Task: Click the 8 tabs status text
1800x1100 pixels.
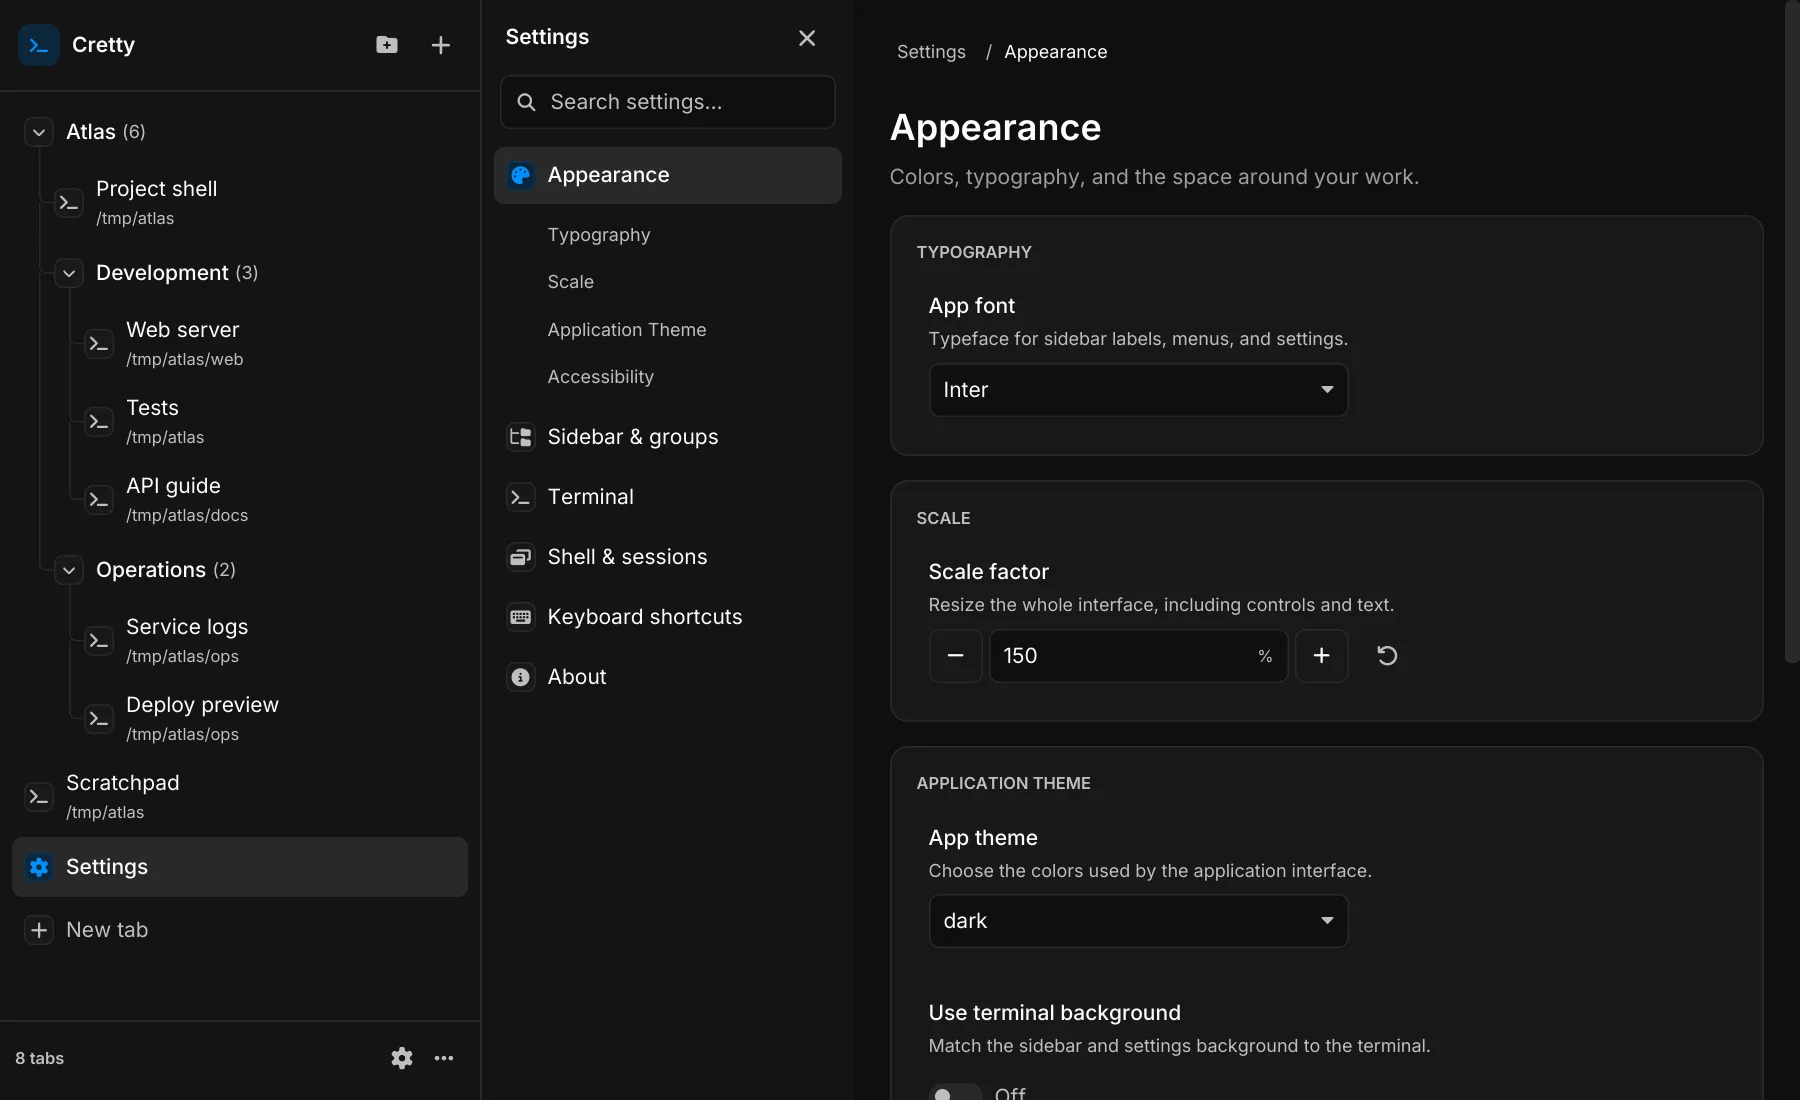Action: point(40,1058)
